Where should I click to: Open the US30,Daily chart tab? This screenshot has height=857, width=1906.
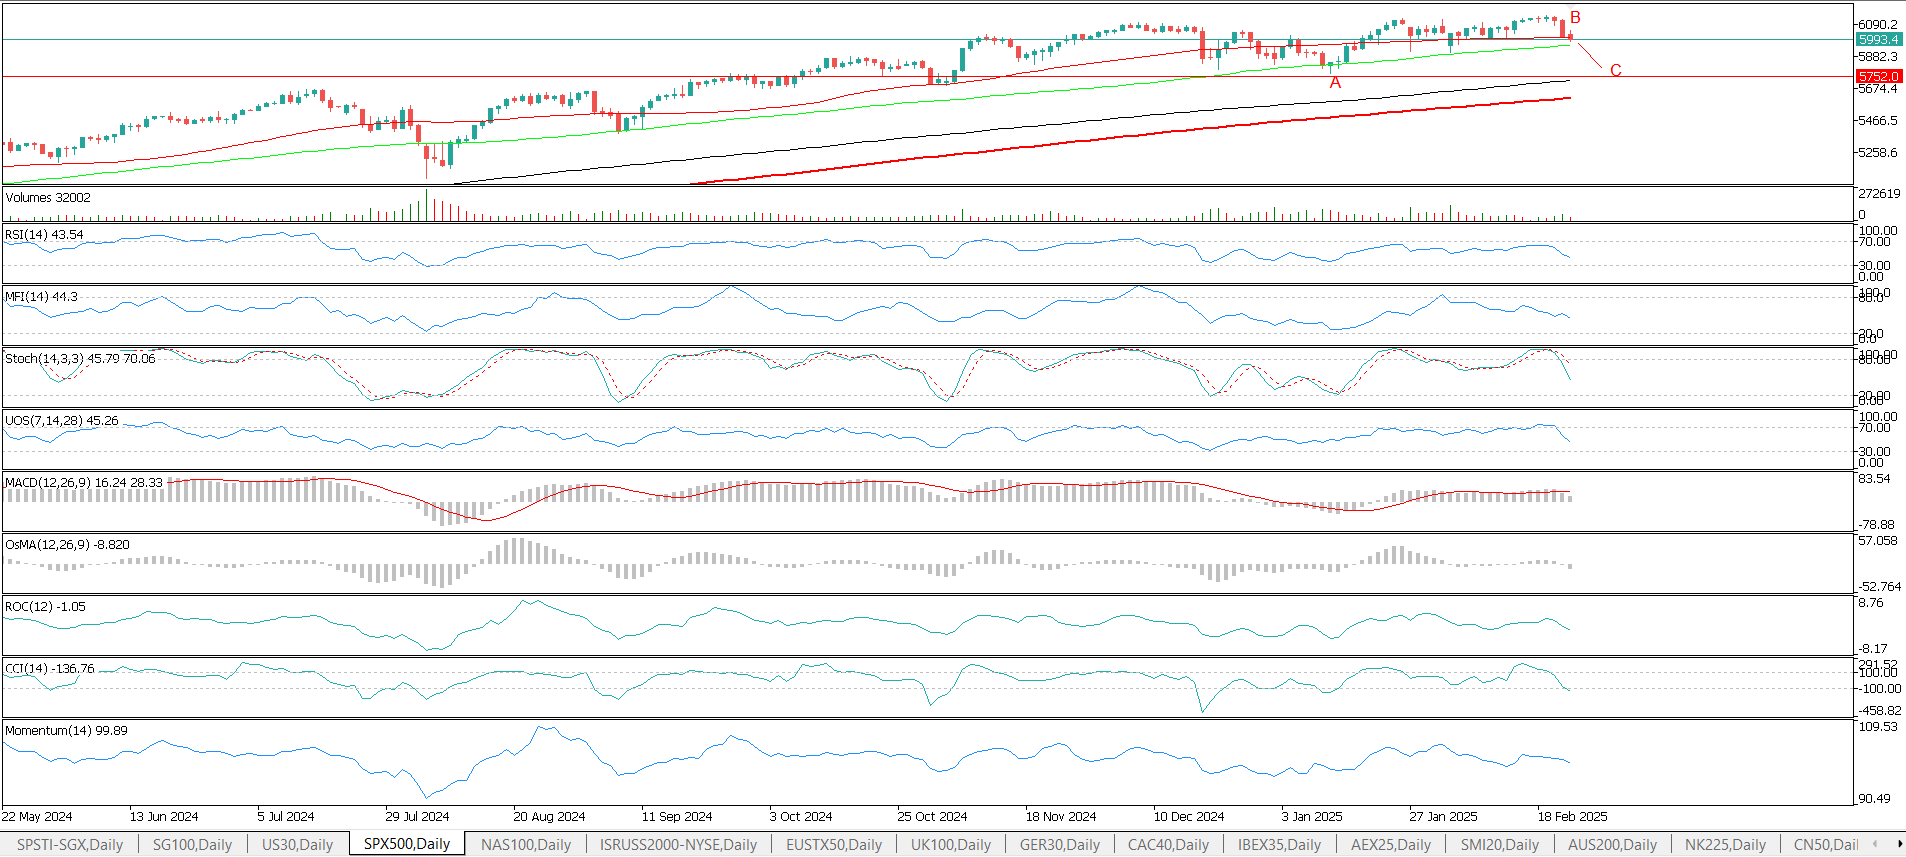coord(297,844)
